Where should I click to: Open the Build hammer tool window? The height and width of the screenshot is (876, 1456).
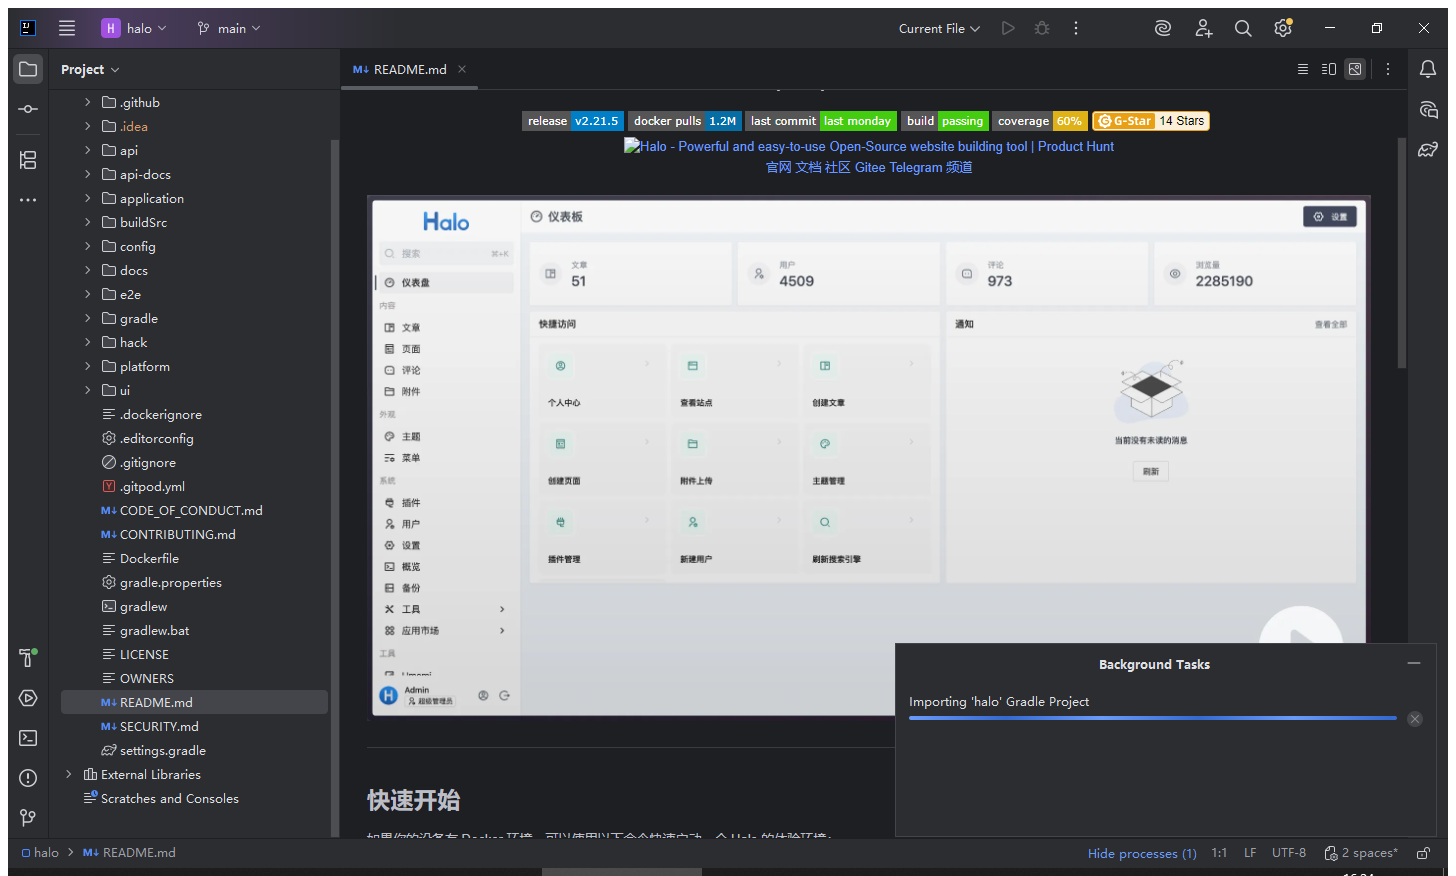click(28, 657)
